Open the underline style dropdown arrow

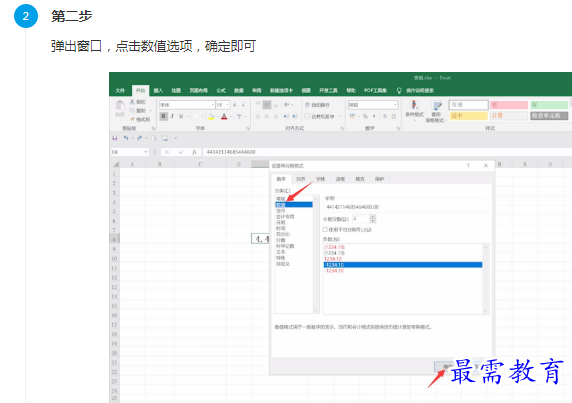point(188,117)
